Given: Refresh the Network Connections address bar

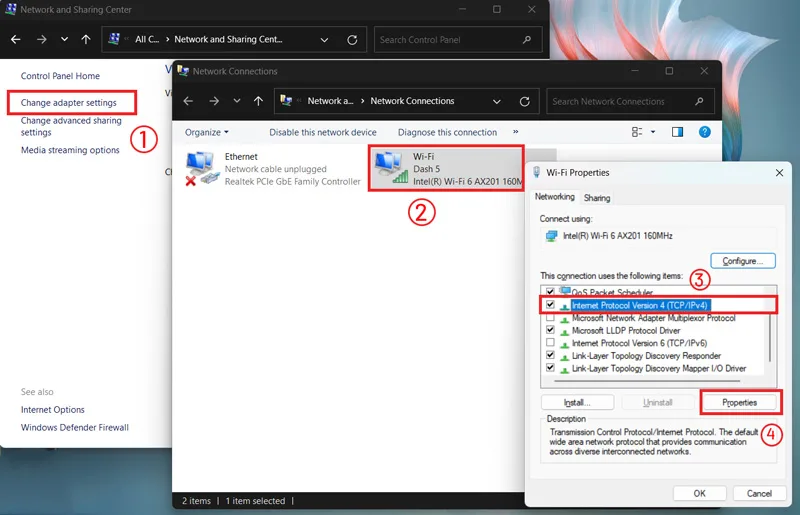Looking at the screenshot, I should (x=524, y=101).
